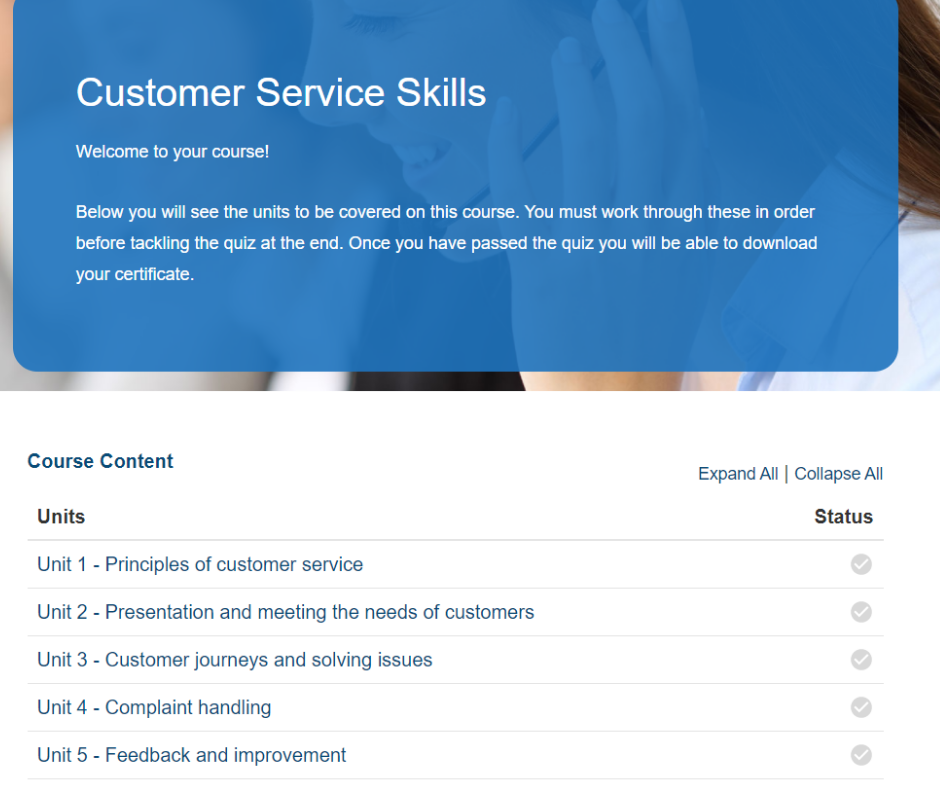Click the Status column header
This screenshot has width=940, height=788.
point(843,516)
